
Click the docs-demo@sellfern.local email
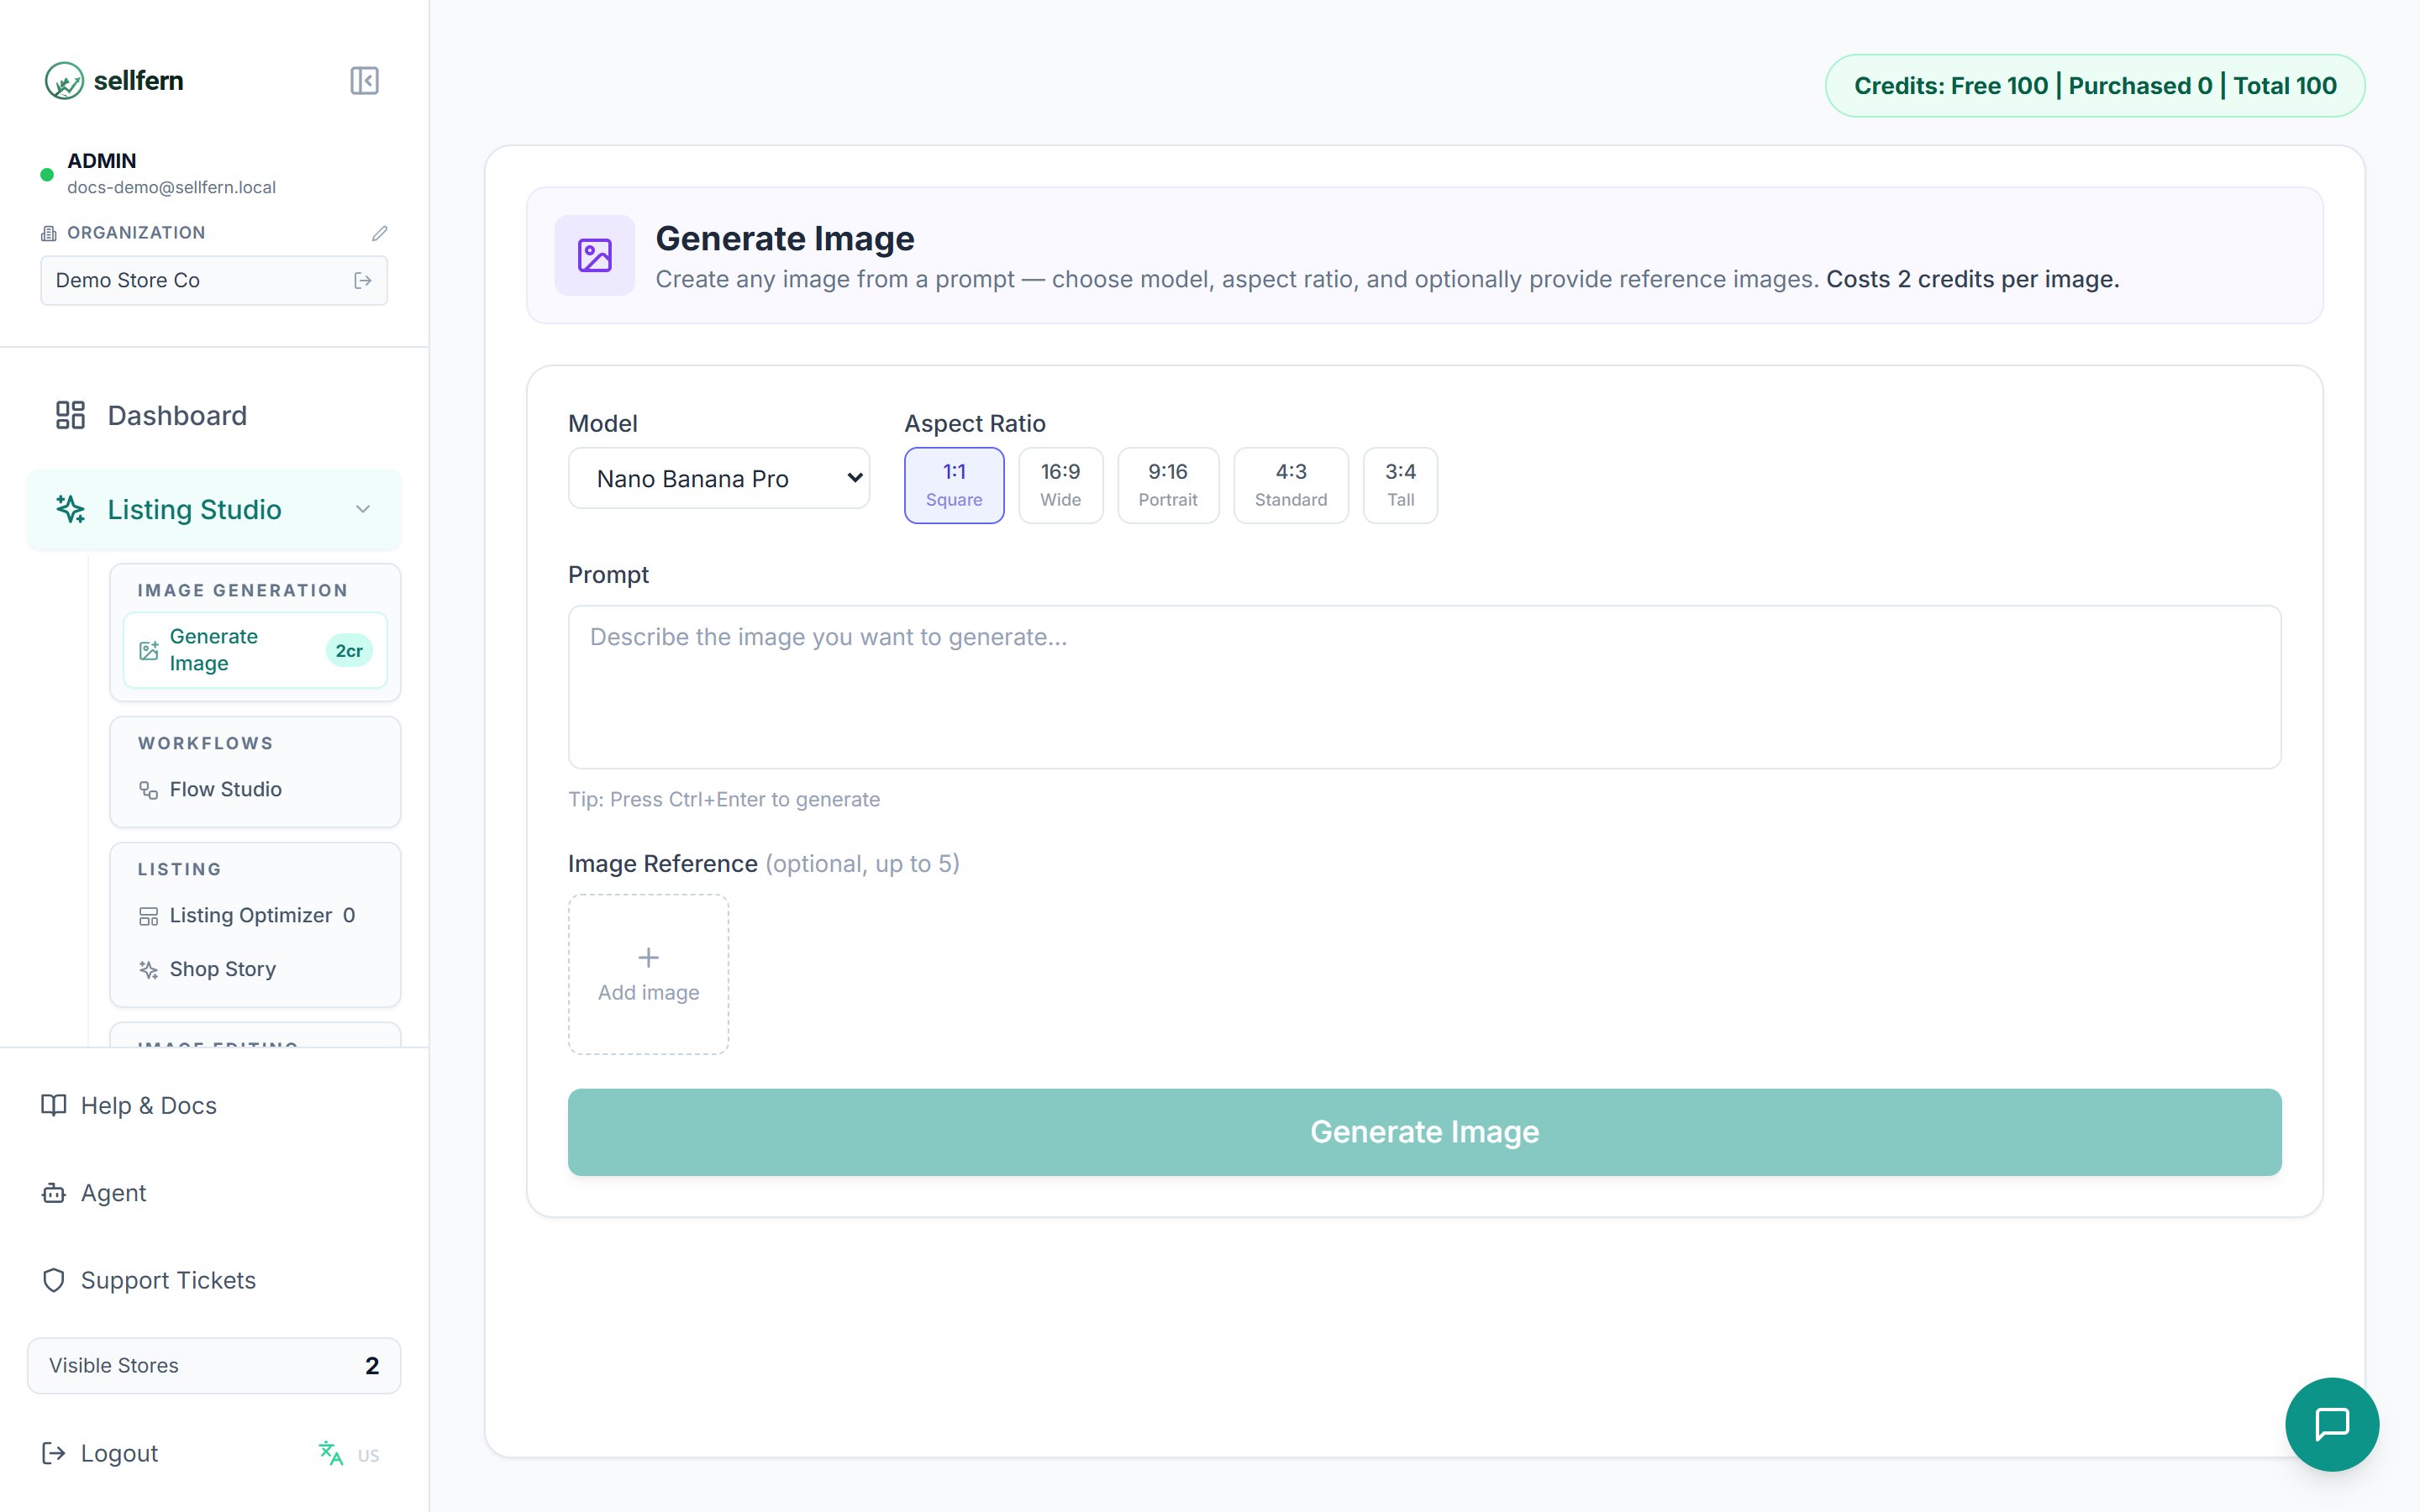pyautogui.click(x=171, y=187)
